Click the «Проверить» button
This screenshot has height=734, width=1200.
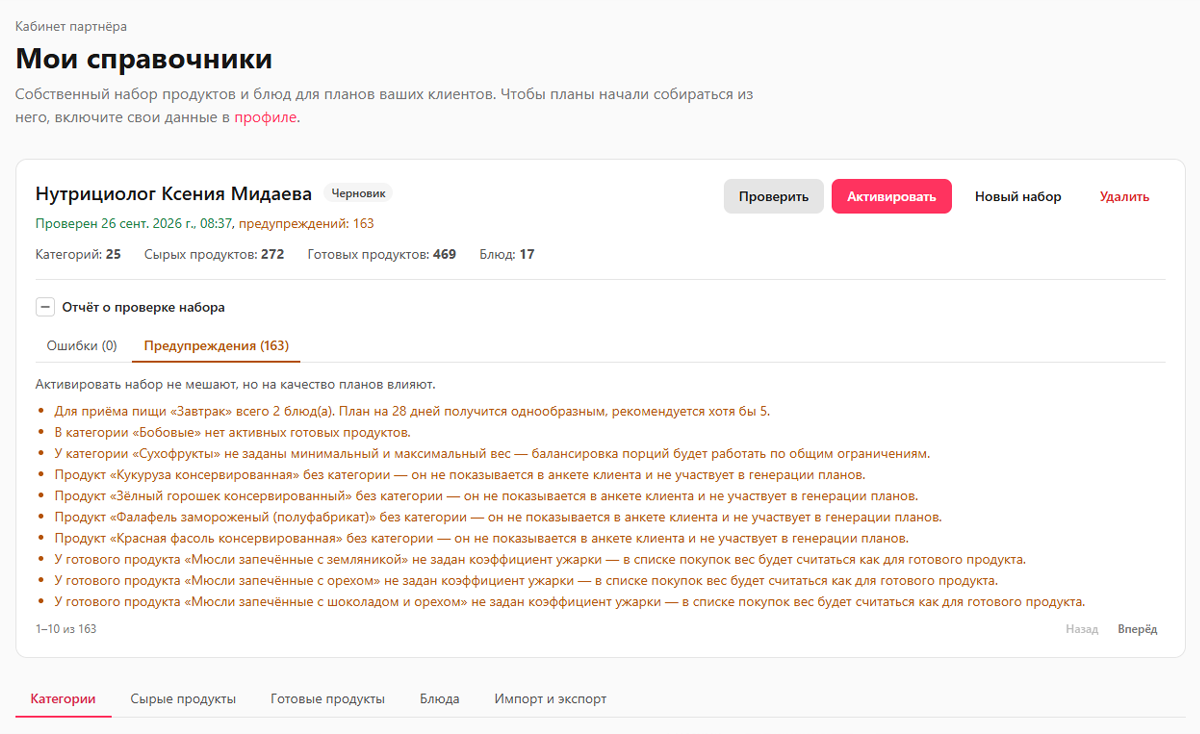[774, 197]
